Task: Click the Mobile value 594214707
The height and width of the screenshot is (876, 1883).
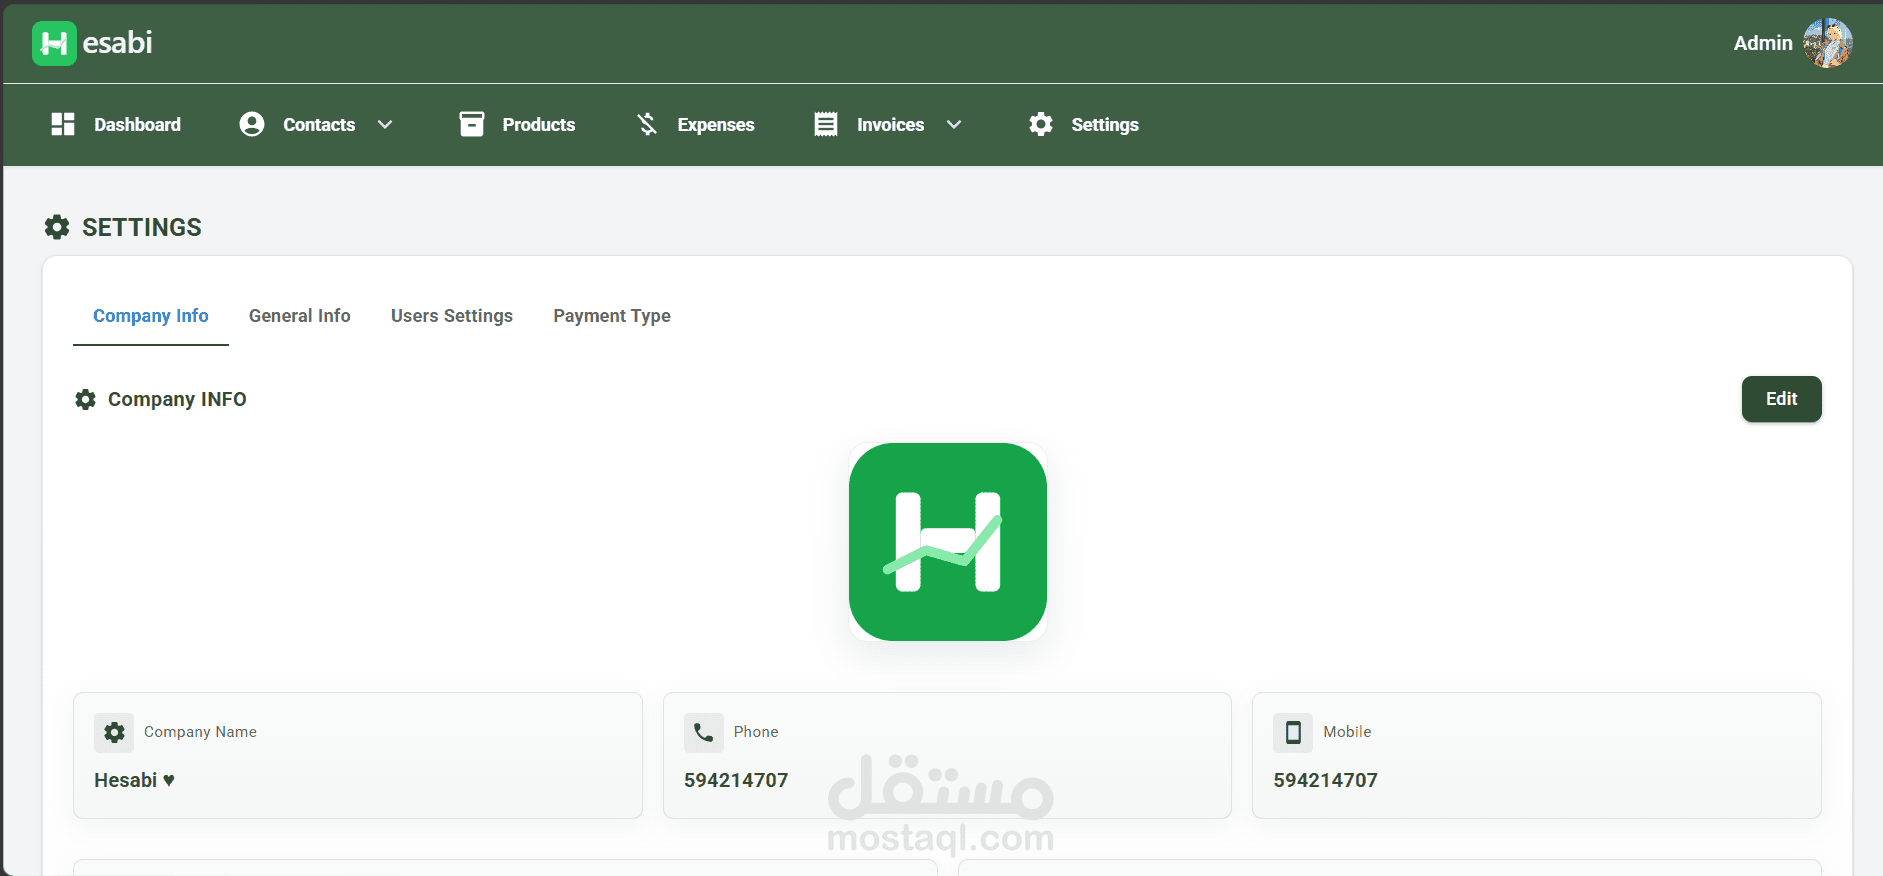Action: tap(1325, 780)
